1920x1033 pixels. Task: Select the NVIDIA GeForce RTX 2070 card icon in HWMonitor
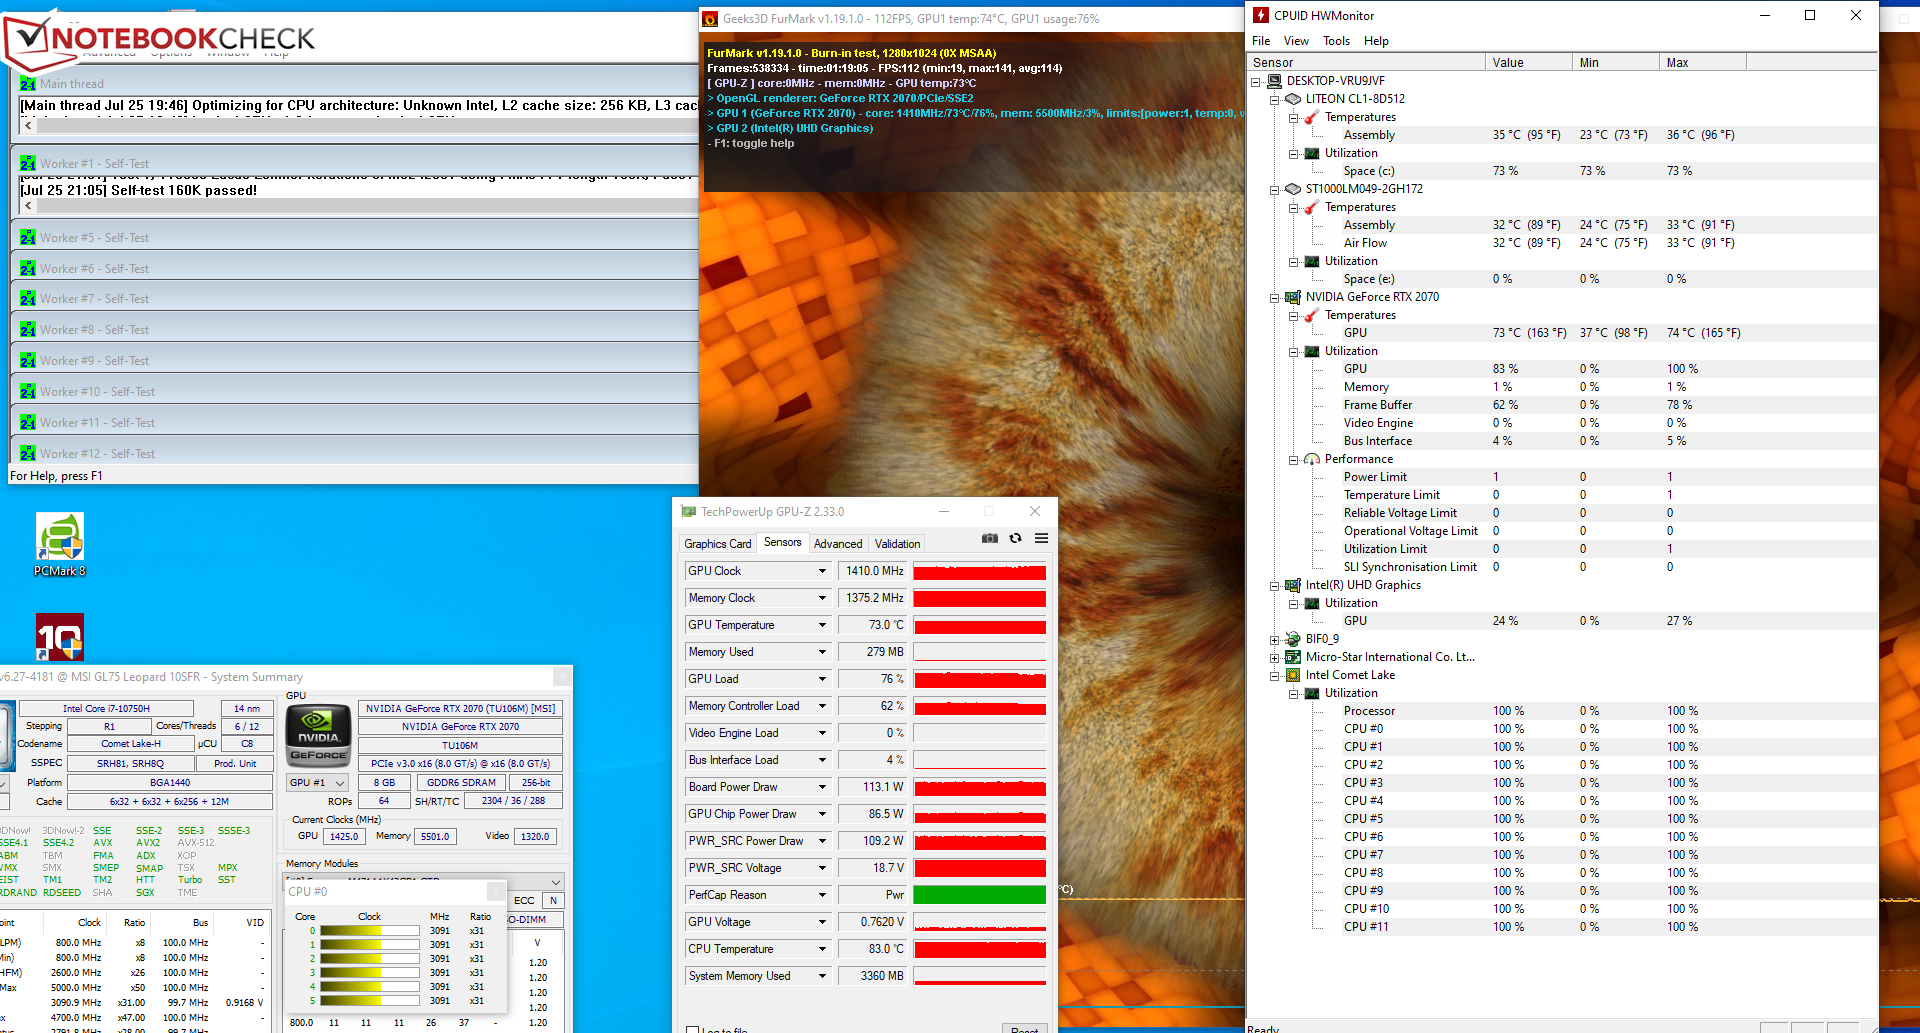1293,297
